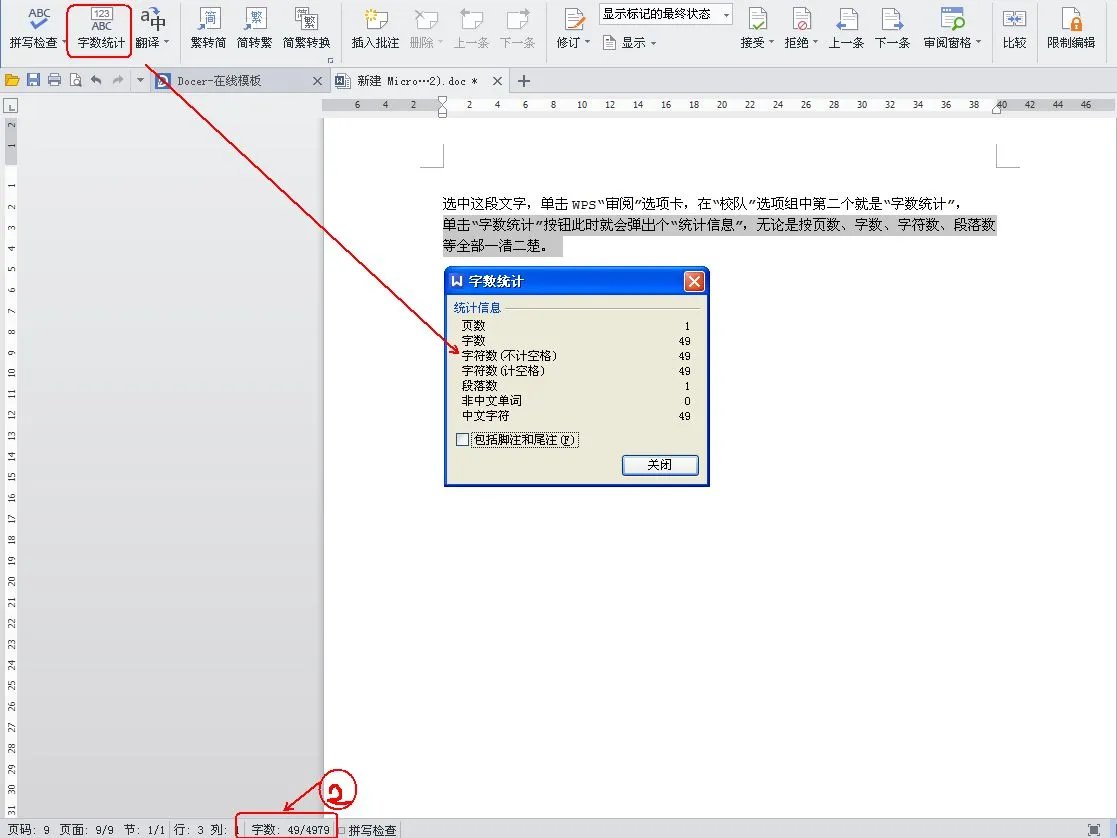This screenshot has height=838, width=1117.
Task: Close dialog with the 关闭 button
Action: (660, 464)
